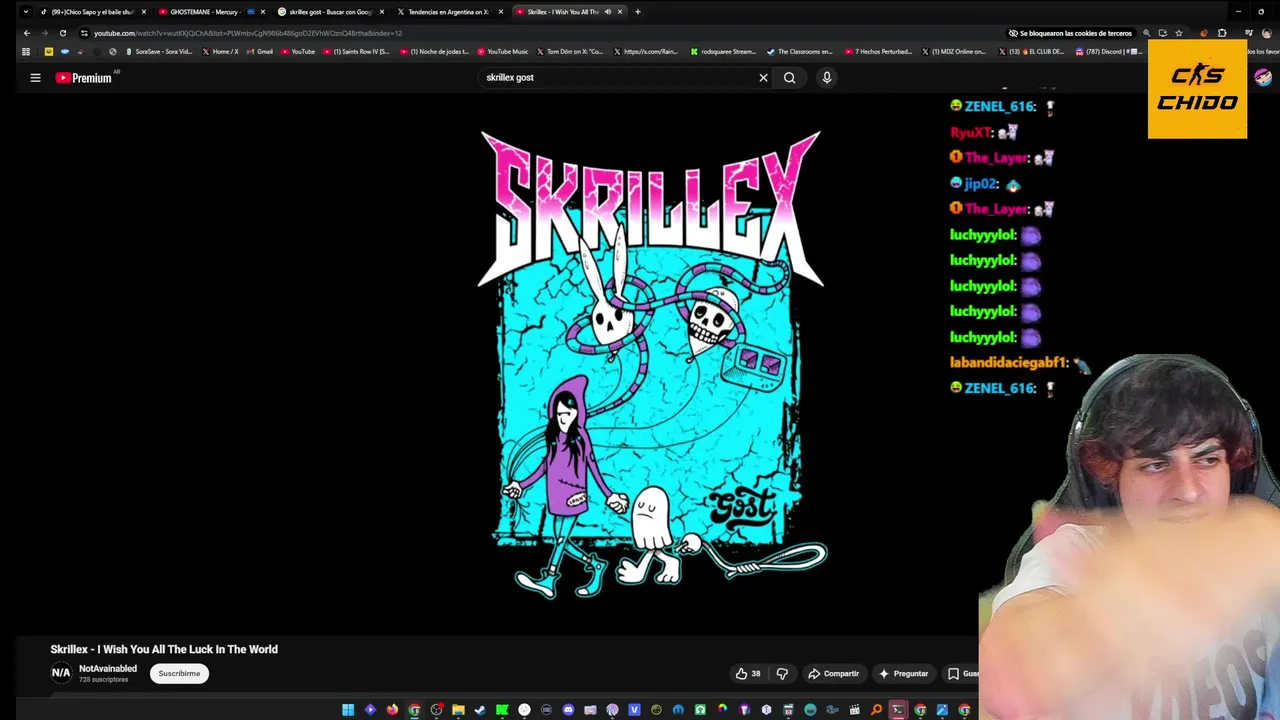Image resolution: width=1280 pixels, height=720 pixels.
Task: Open the Discord bookmark
Action: 1108,51
